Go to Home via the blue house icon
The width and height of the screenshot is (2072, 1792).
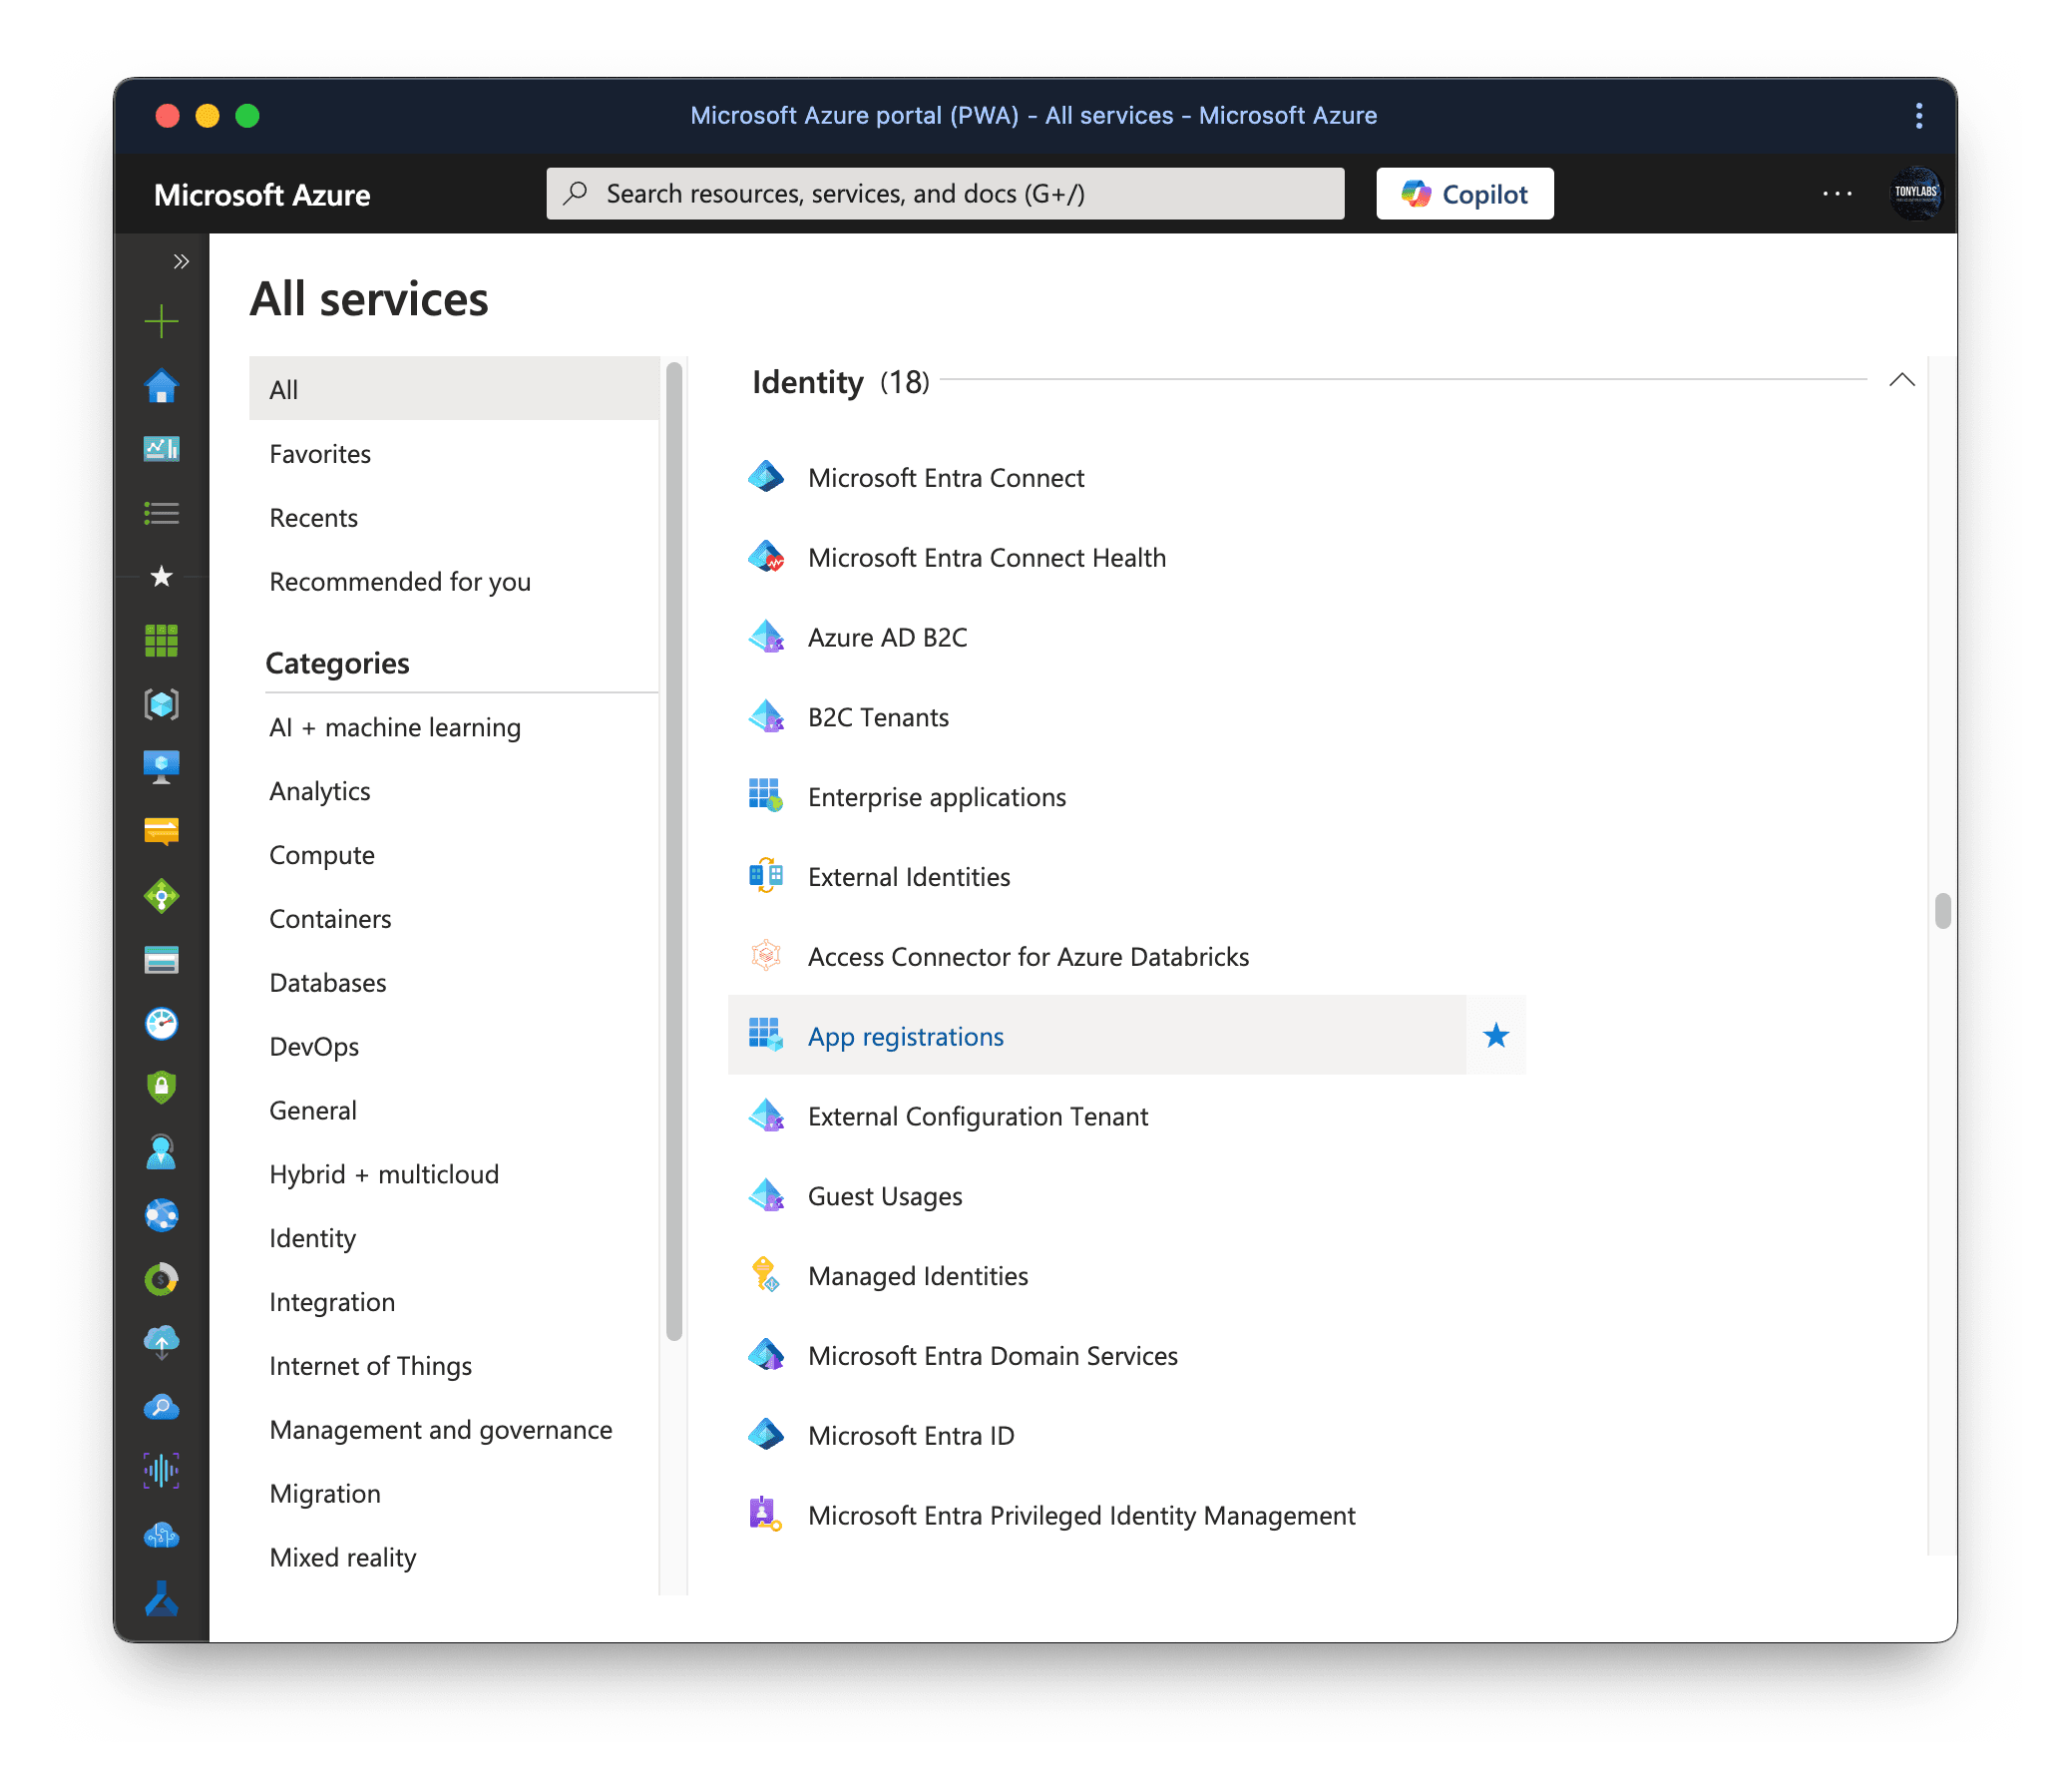pyautogui.click(x=161, y=386)
